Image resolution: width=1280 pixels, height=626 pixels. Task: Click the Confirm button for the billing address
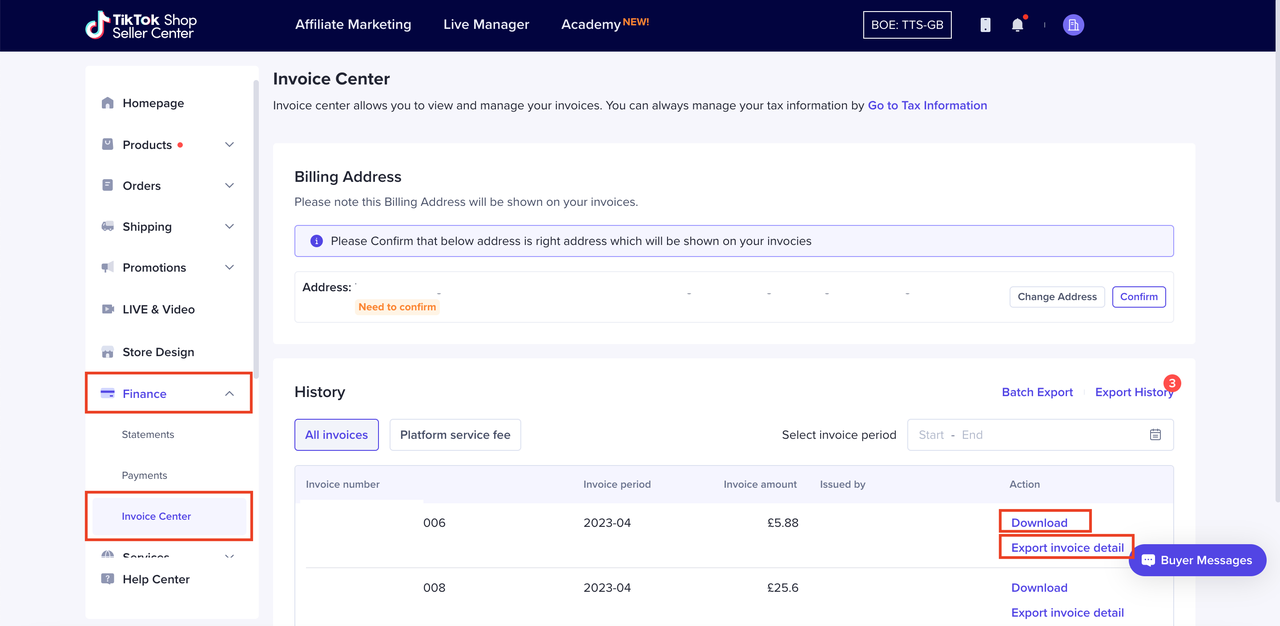coord(1139,296)
